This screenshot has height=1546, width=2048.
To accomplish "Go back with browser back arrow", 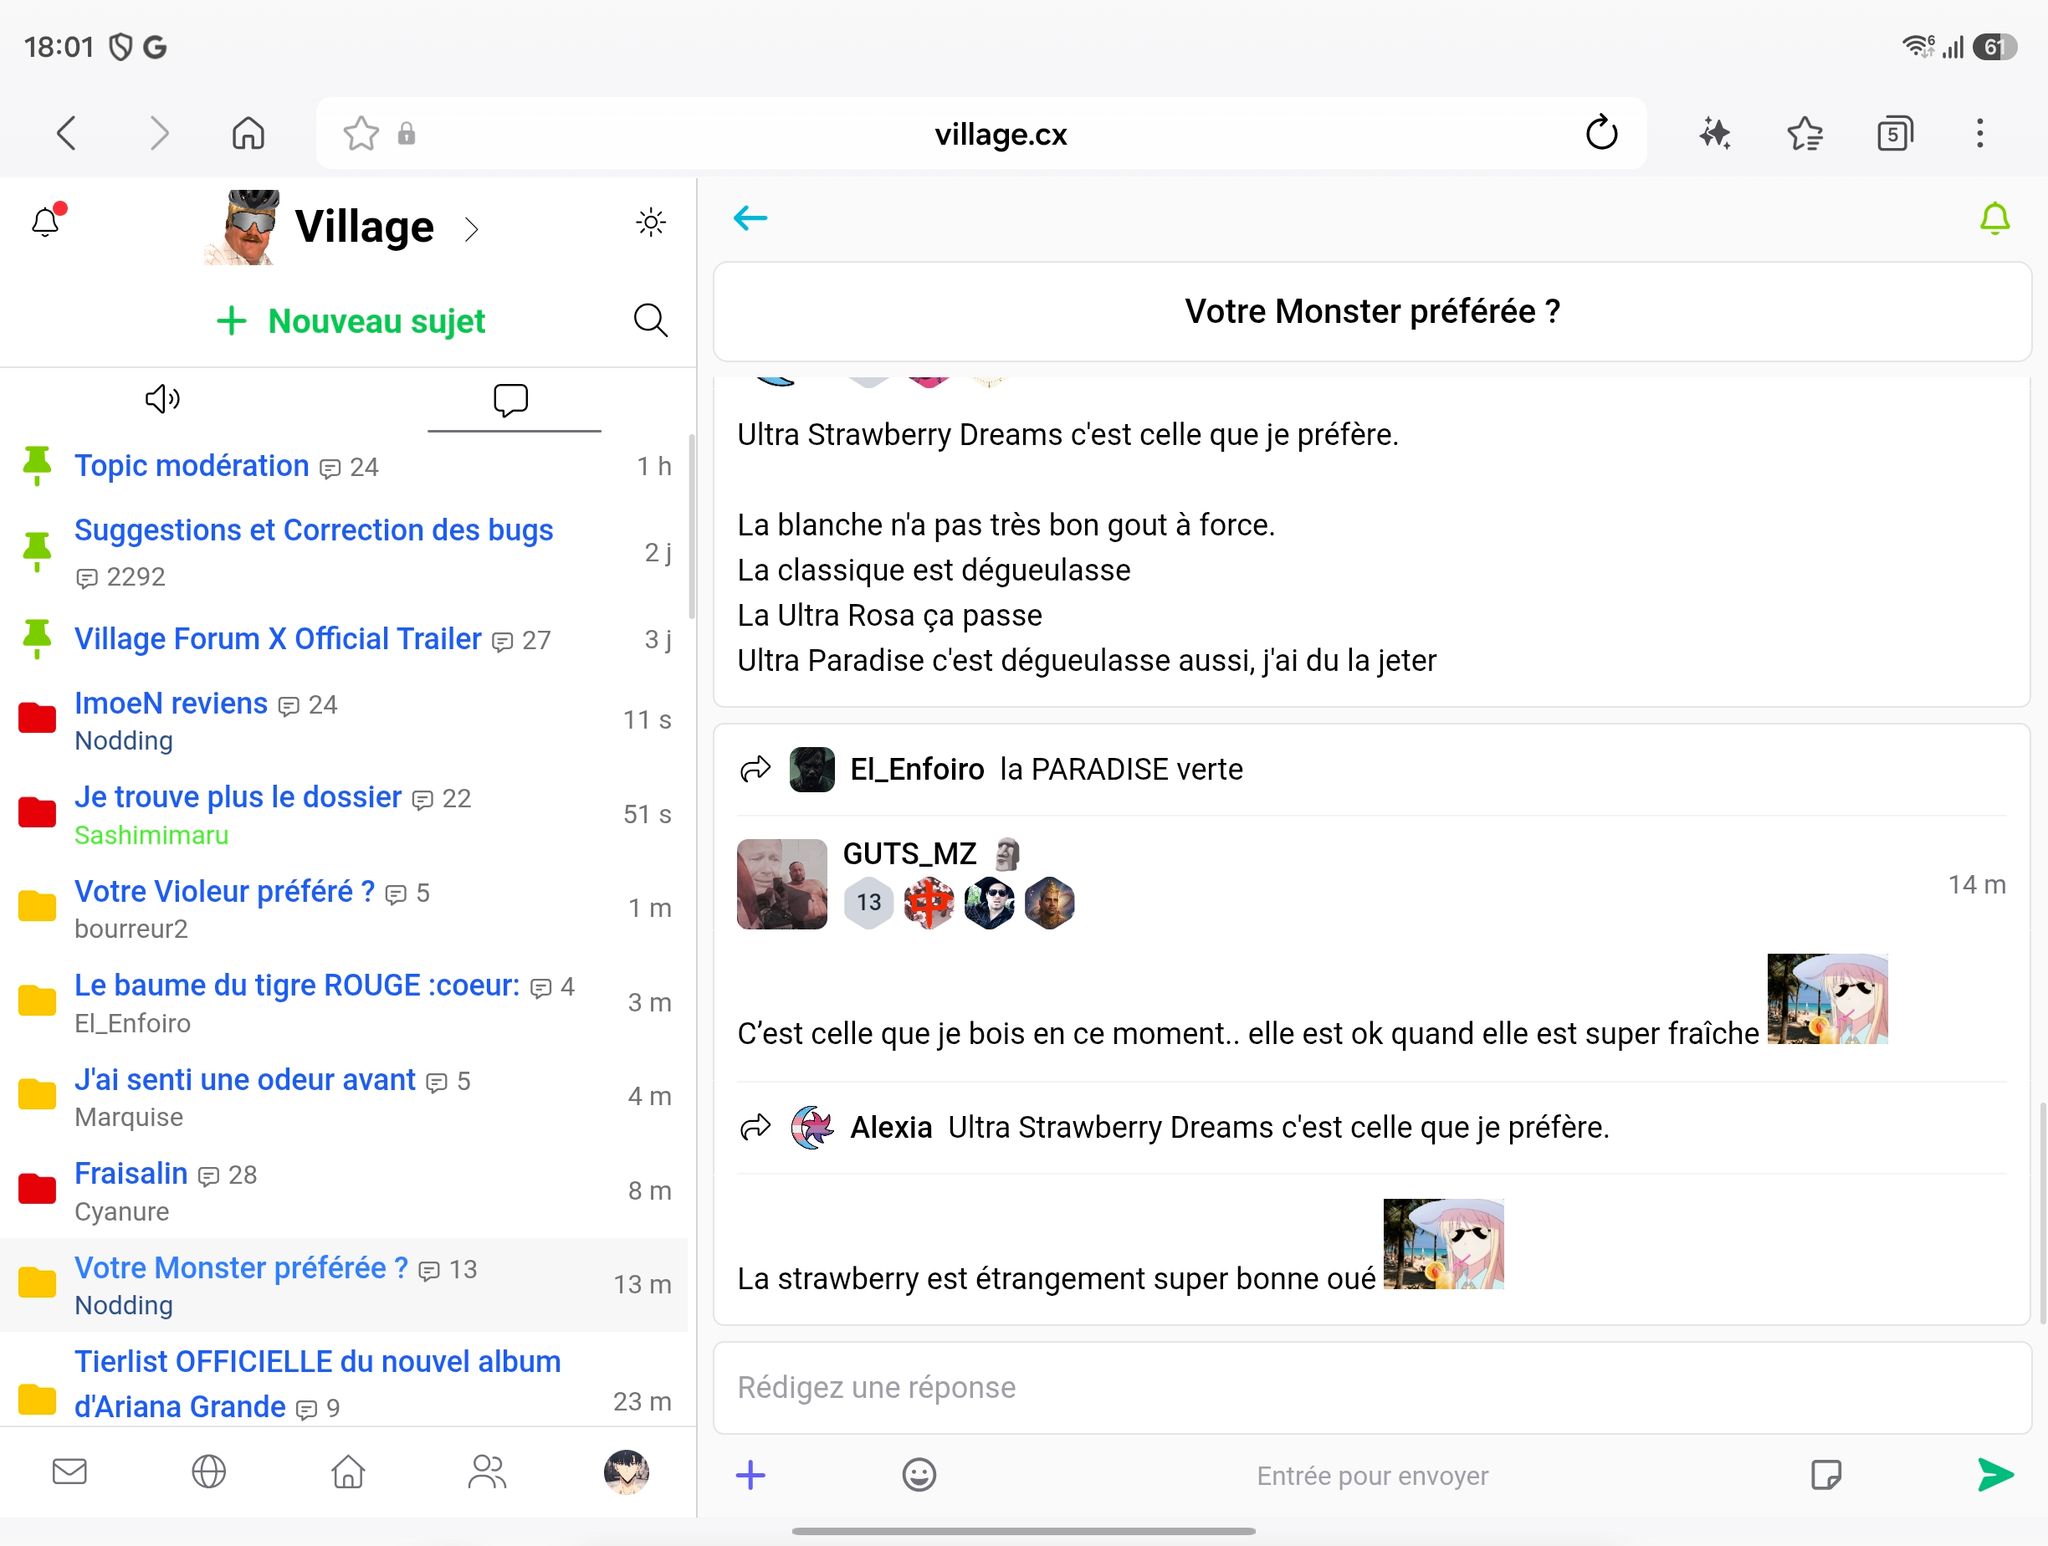I will point(66,133).
